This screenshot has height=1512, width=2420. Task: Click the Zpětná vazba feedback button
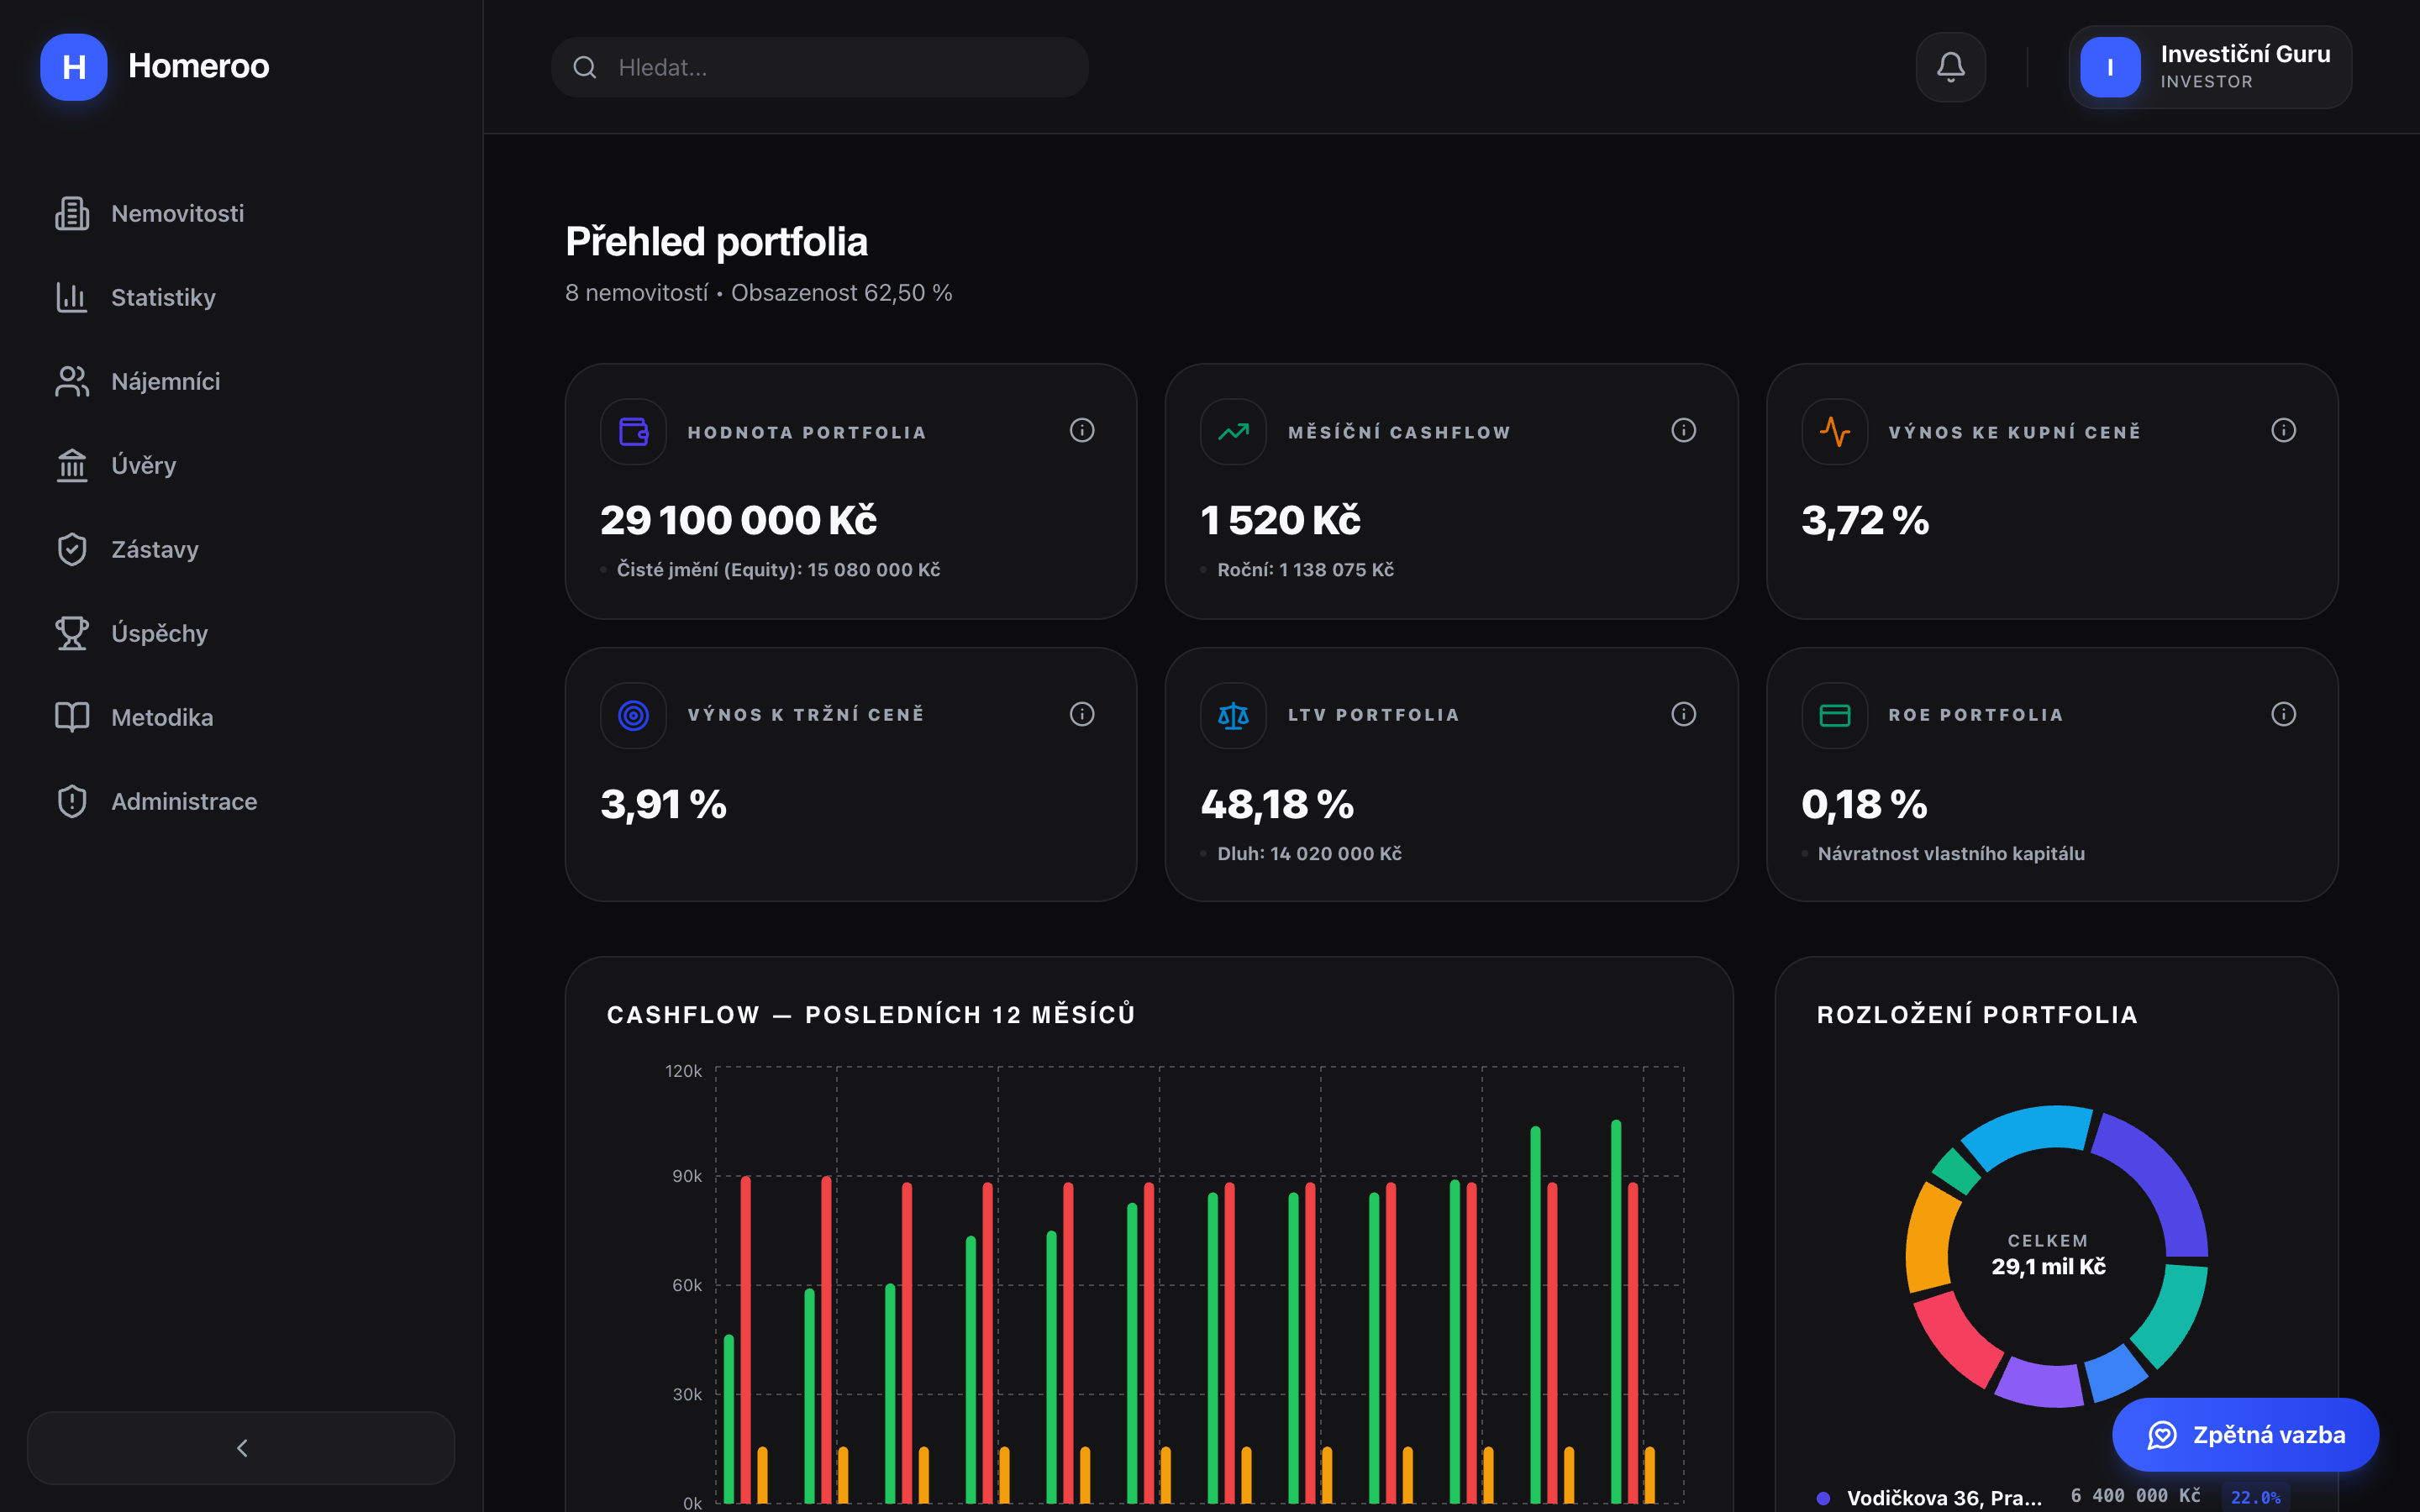[2245, 1435]
